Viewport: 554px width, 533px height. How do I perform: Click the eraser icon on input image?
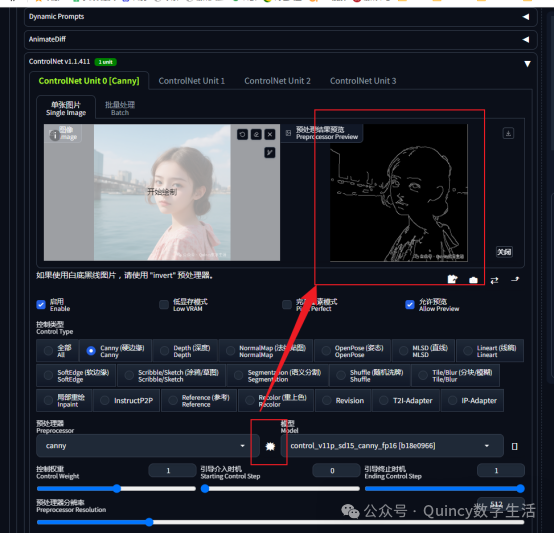tap(256, 134)
